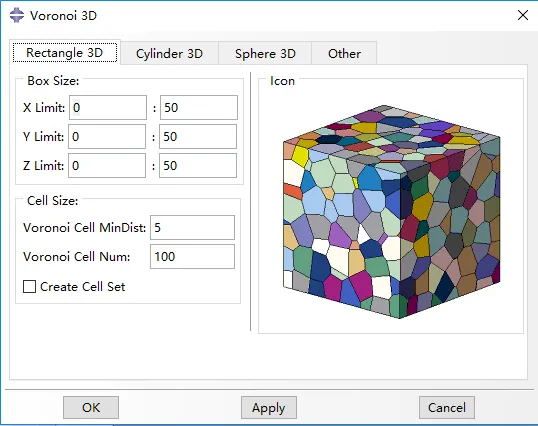538x426 pixels.
Task: Switch to the Cylinder 3D tab
Action: coord(169,54)
